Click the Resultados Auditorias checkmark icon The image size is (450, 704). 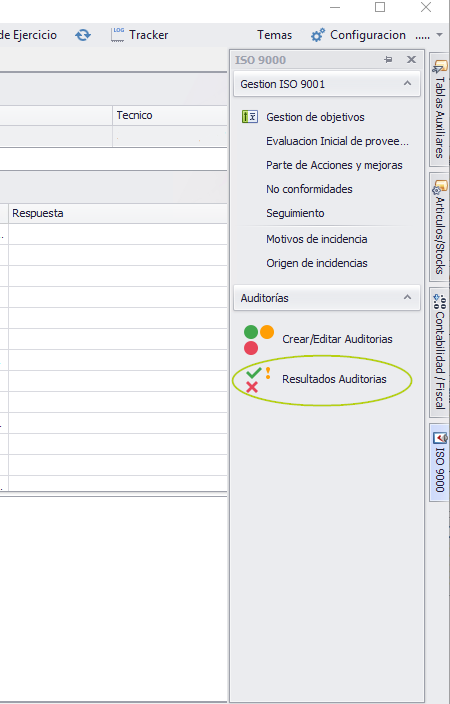click(x=258, y=379)
